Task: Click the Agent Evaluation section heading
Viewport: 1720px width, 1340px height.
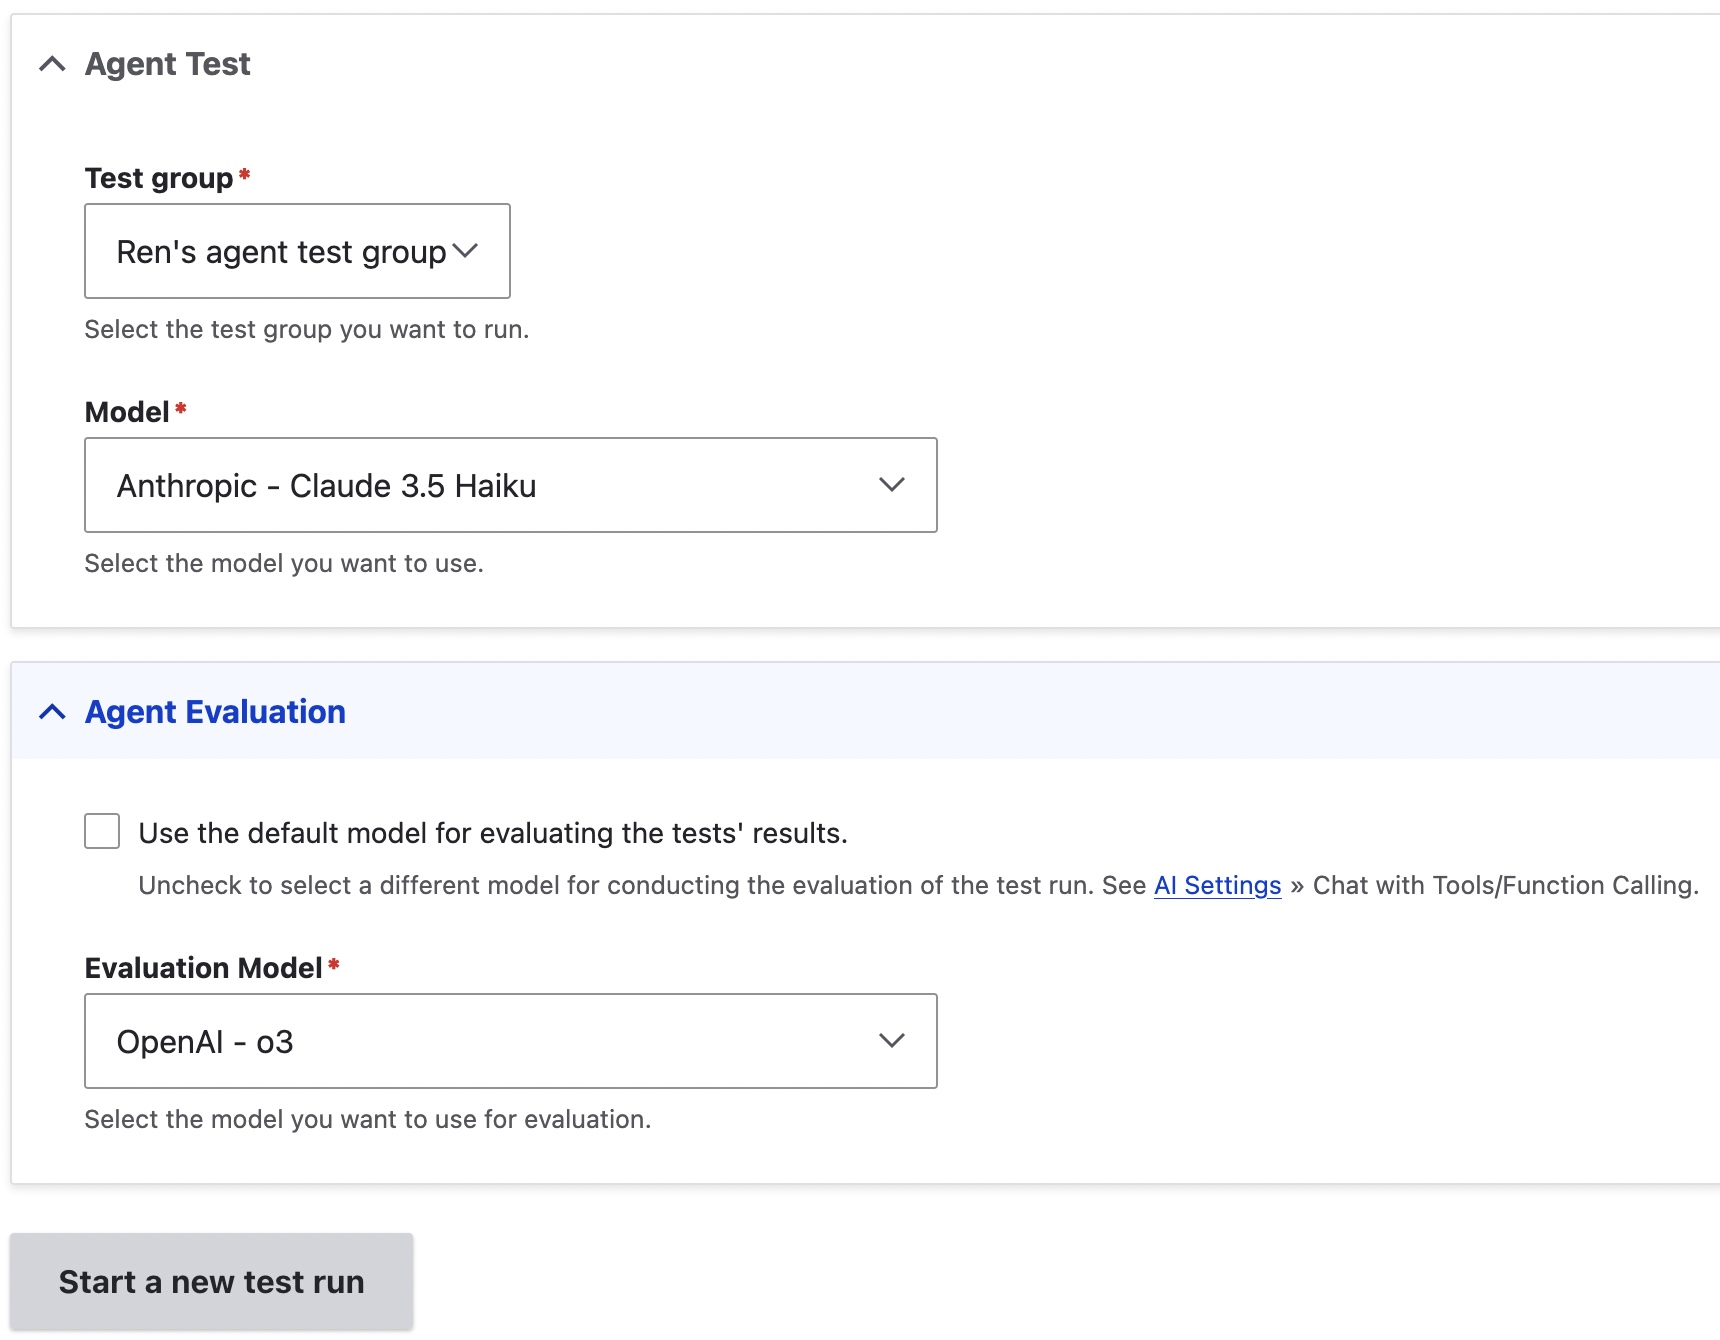Action: pos(215,712)
